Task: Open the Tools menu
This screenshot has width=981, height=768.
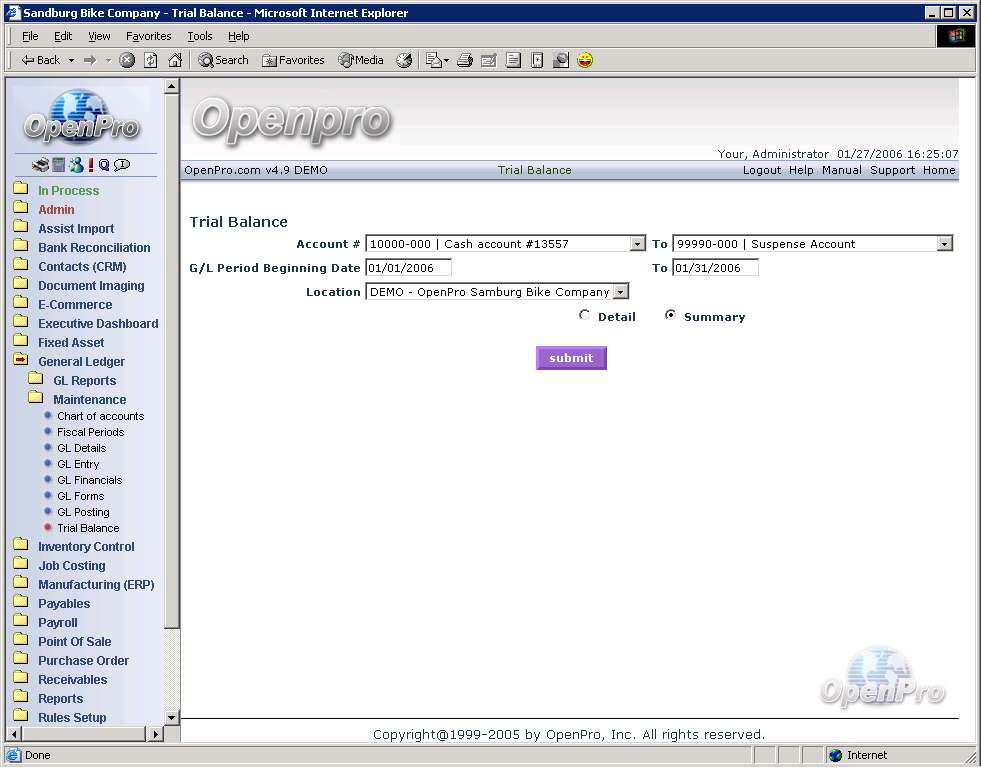Action: [x=200, y=36]
